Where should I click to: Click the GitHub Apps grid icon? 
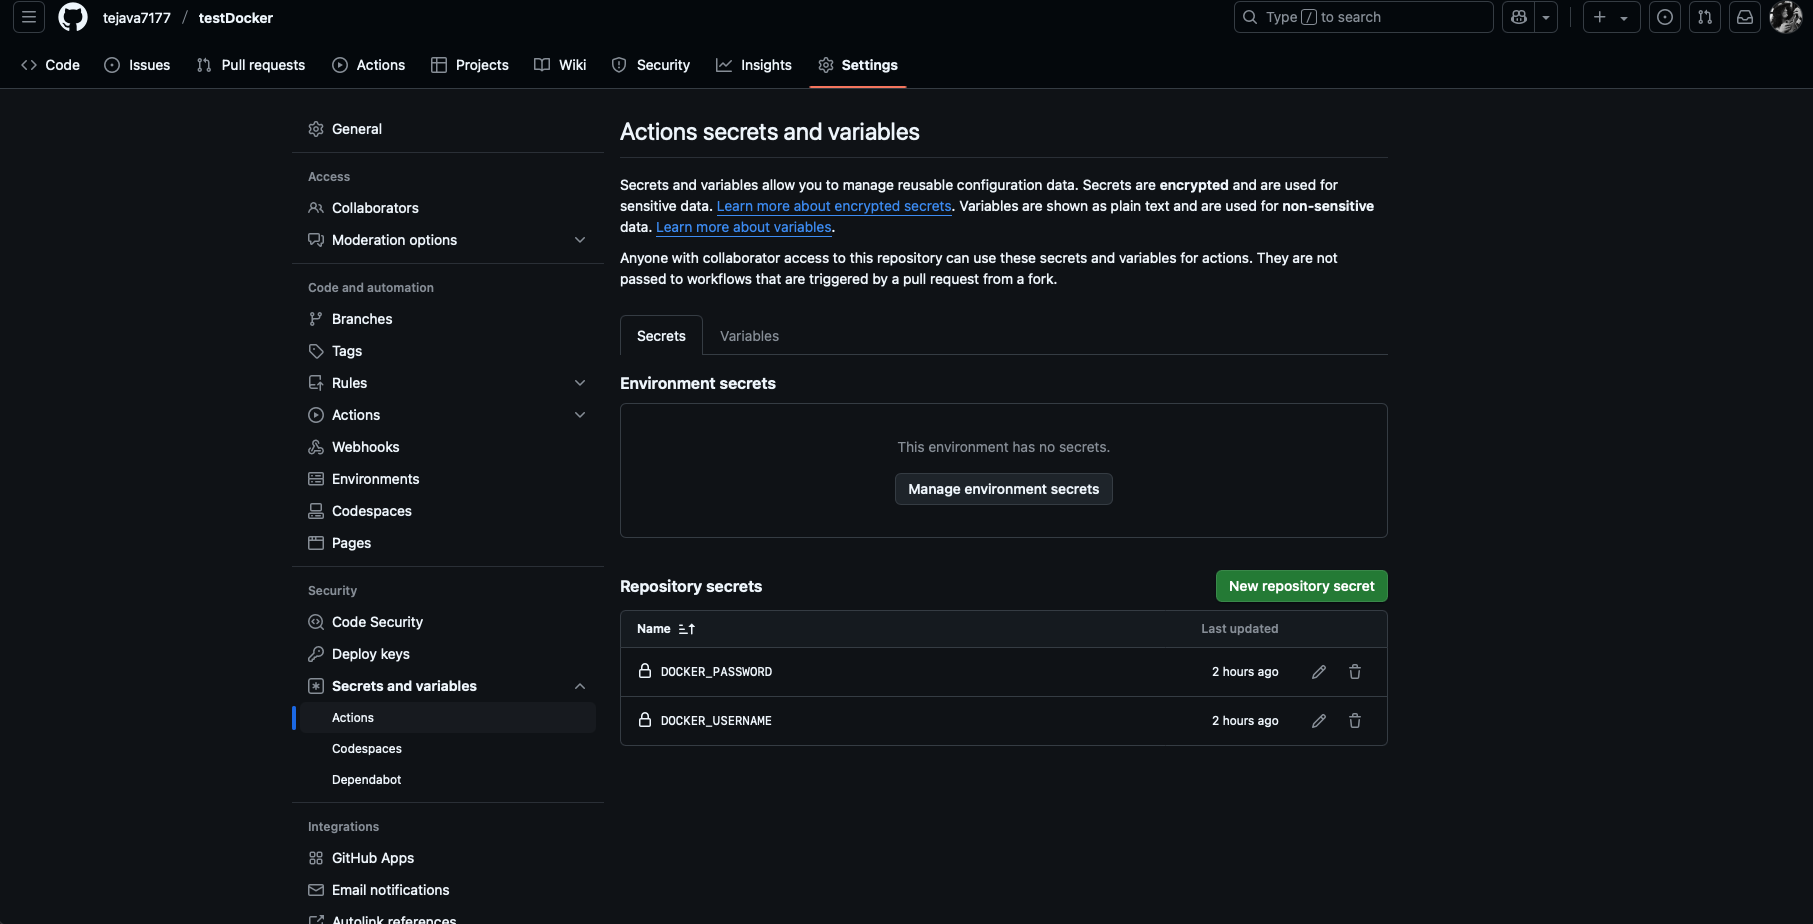pyautogui.click(x=316, y=858)
